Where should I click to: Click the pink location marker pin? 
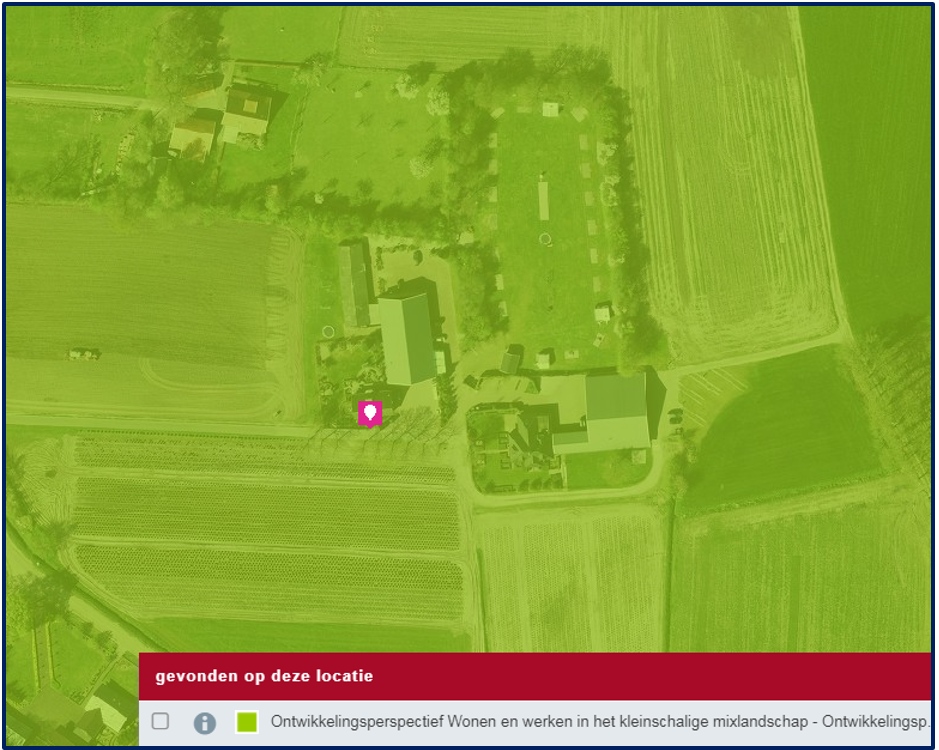(x=370, y=413)
